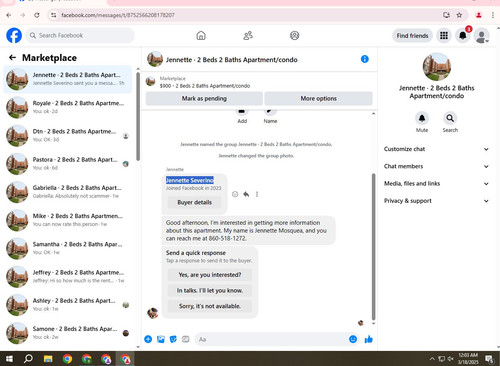The image size is (500, 366).
Task: Open the Facebook menu grid icon
Action: point(444,36)
